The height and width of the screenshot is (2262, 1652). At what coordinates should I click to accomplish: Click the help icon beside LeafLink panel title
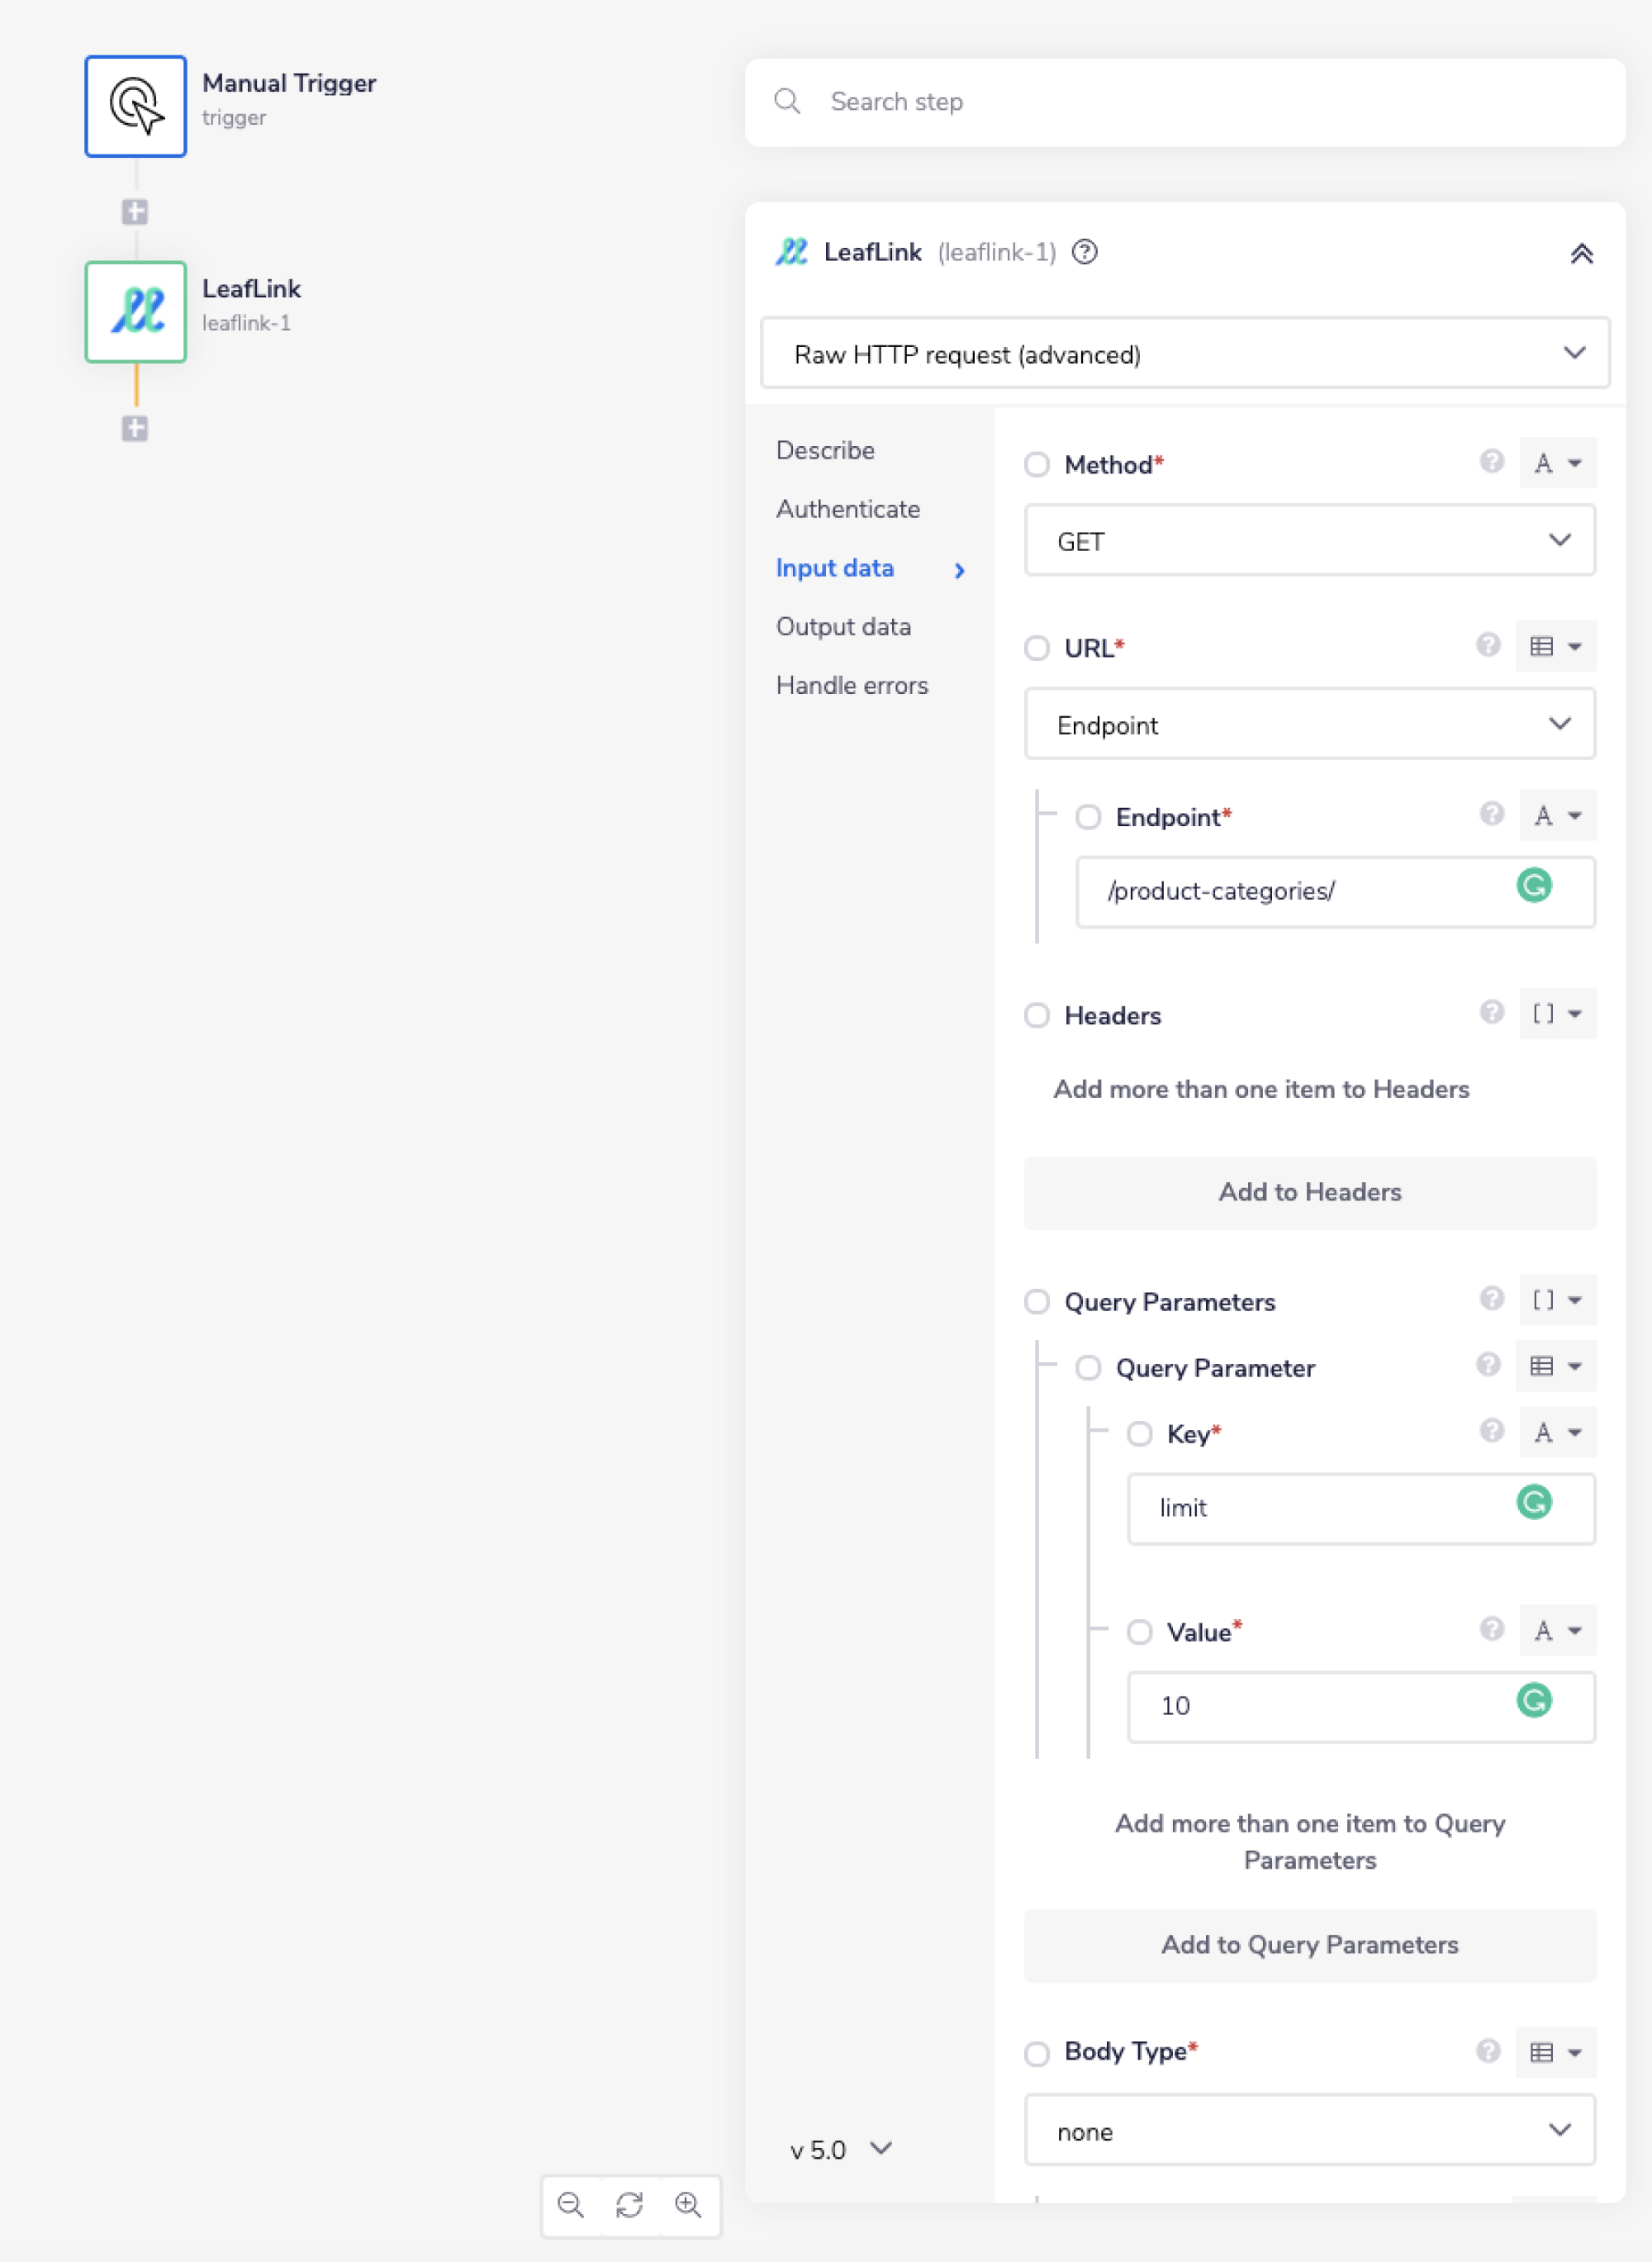pos(1085,252)
